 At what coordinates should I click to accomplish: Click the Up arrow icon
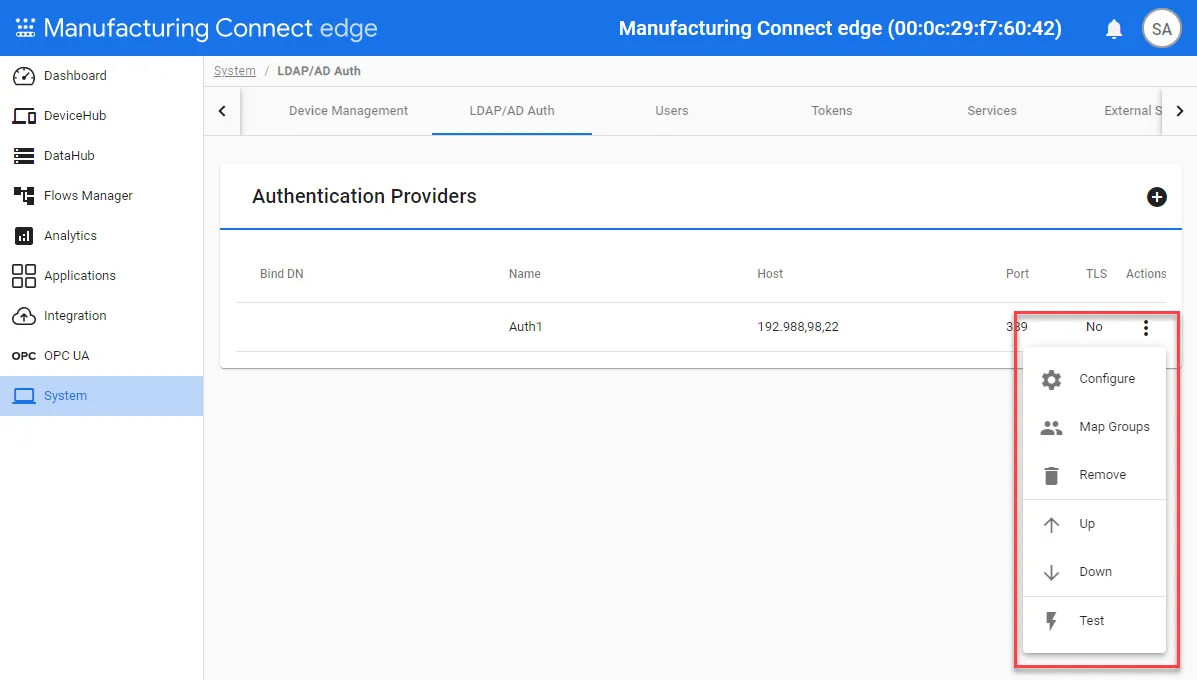[x=1051, y=524]
